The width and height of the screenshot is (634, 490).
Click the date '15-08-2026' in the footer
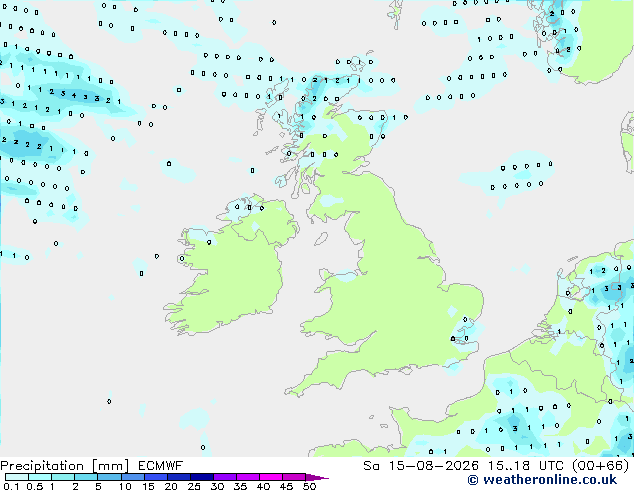(x=433, y=466)
